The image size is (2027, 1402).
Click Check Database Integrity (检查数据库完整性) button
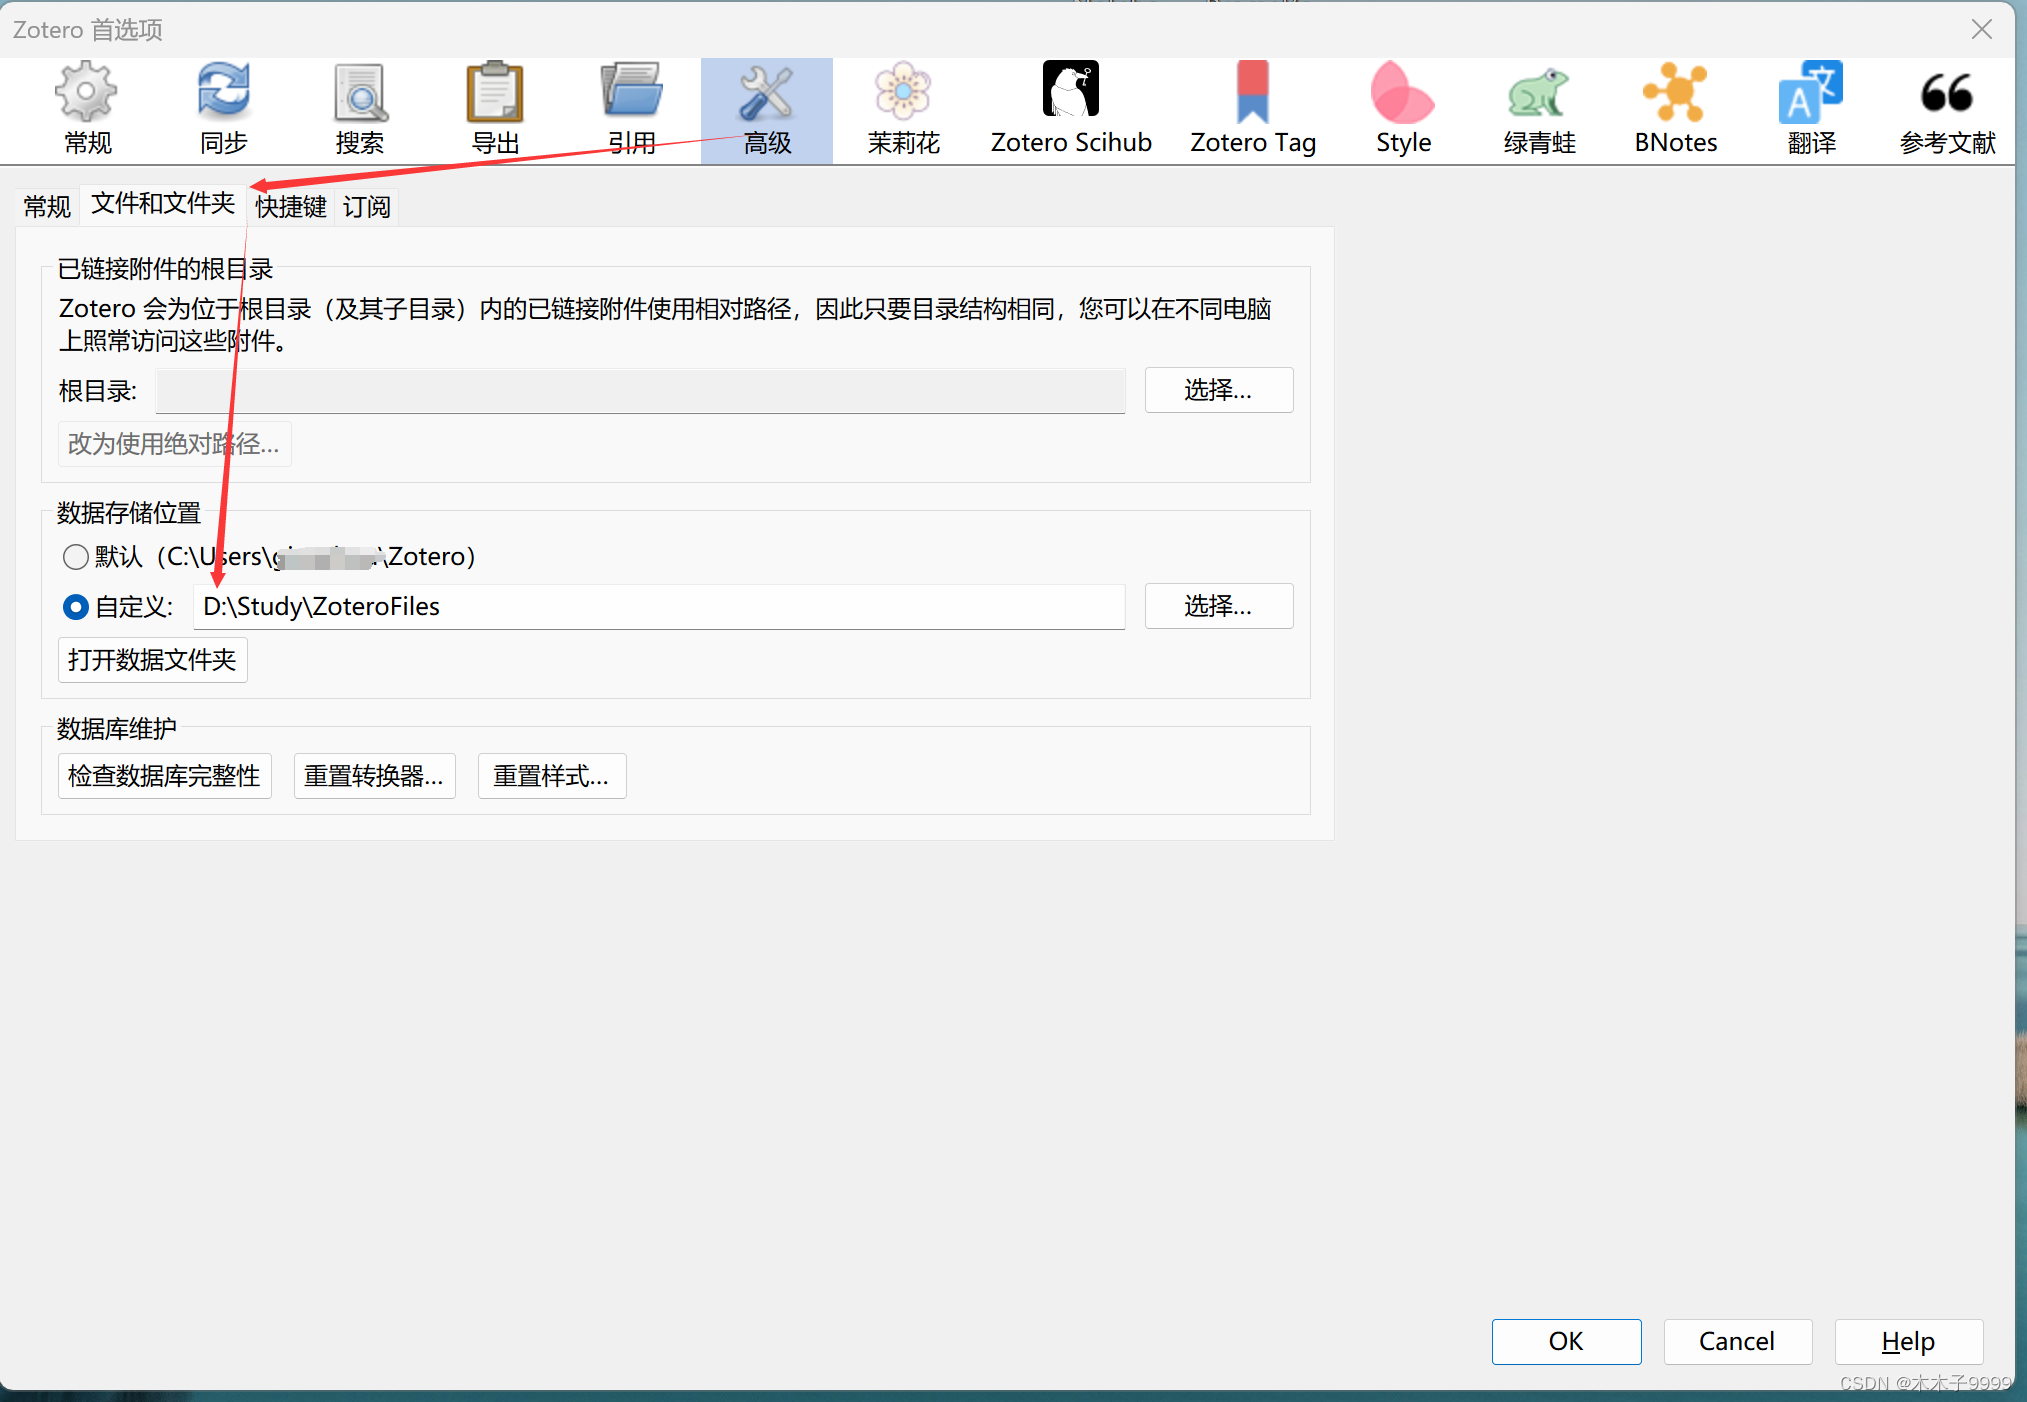point(164,776)
